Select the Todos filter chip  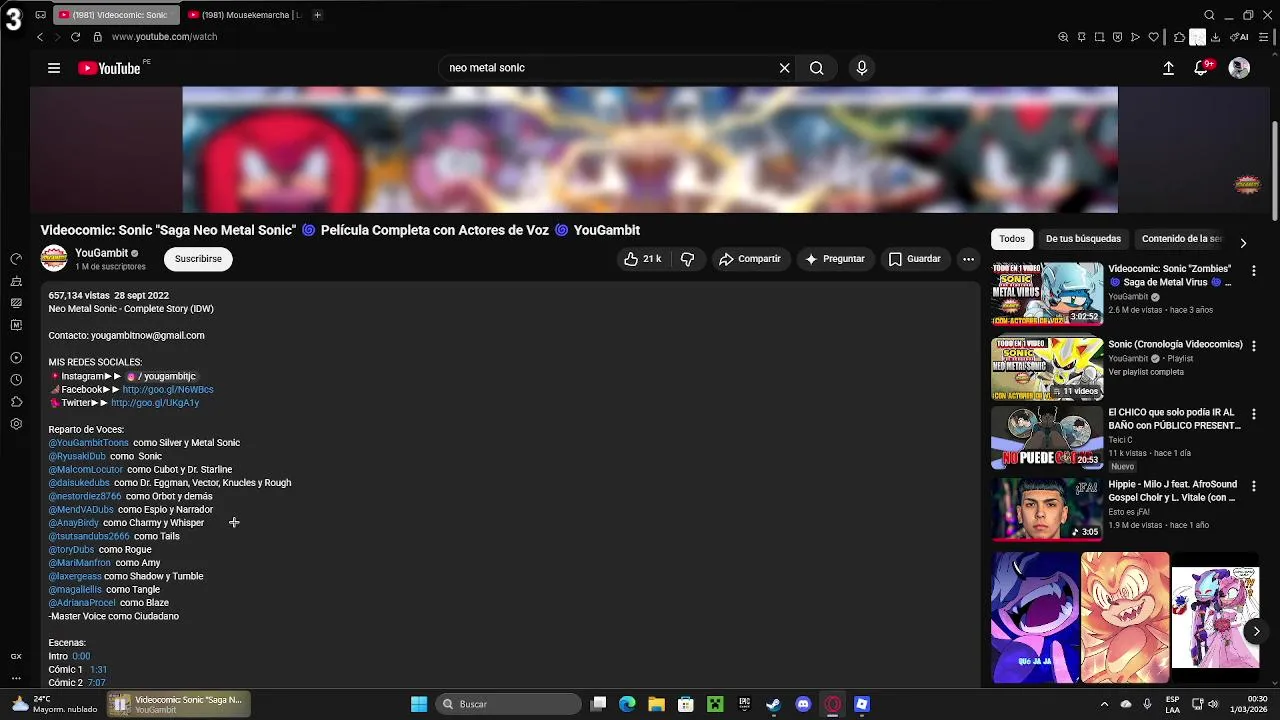point(1012,239)
